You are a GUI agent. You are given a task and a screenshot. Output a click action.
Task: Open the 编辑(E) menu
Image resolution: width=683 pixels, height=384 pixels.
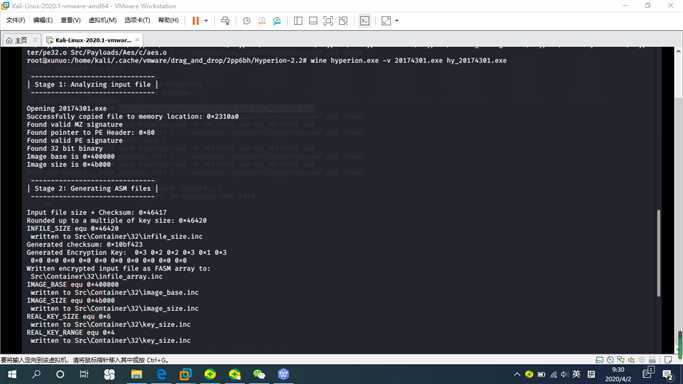43,20
